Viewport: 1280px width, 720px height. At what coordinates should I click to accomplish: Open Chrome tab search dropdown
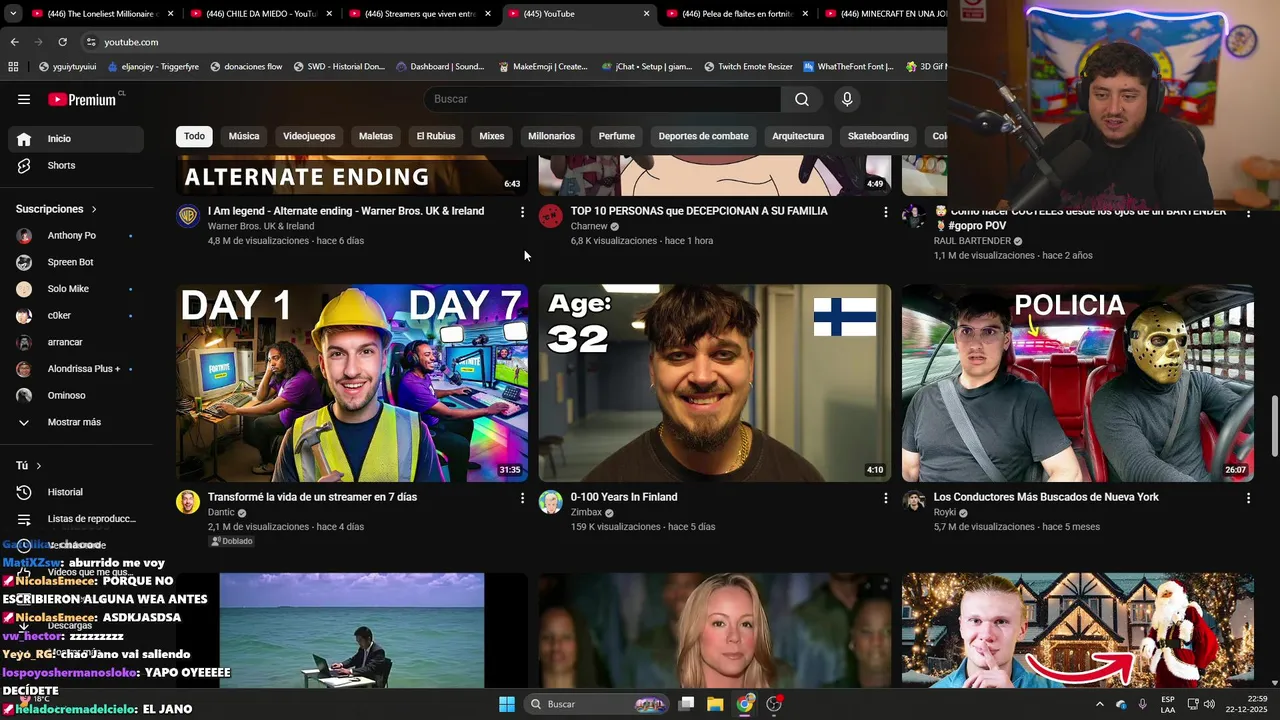click(x=13, y=14)
